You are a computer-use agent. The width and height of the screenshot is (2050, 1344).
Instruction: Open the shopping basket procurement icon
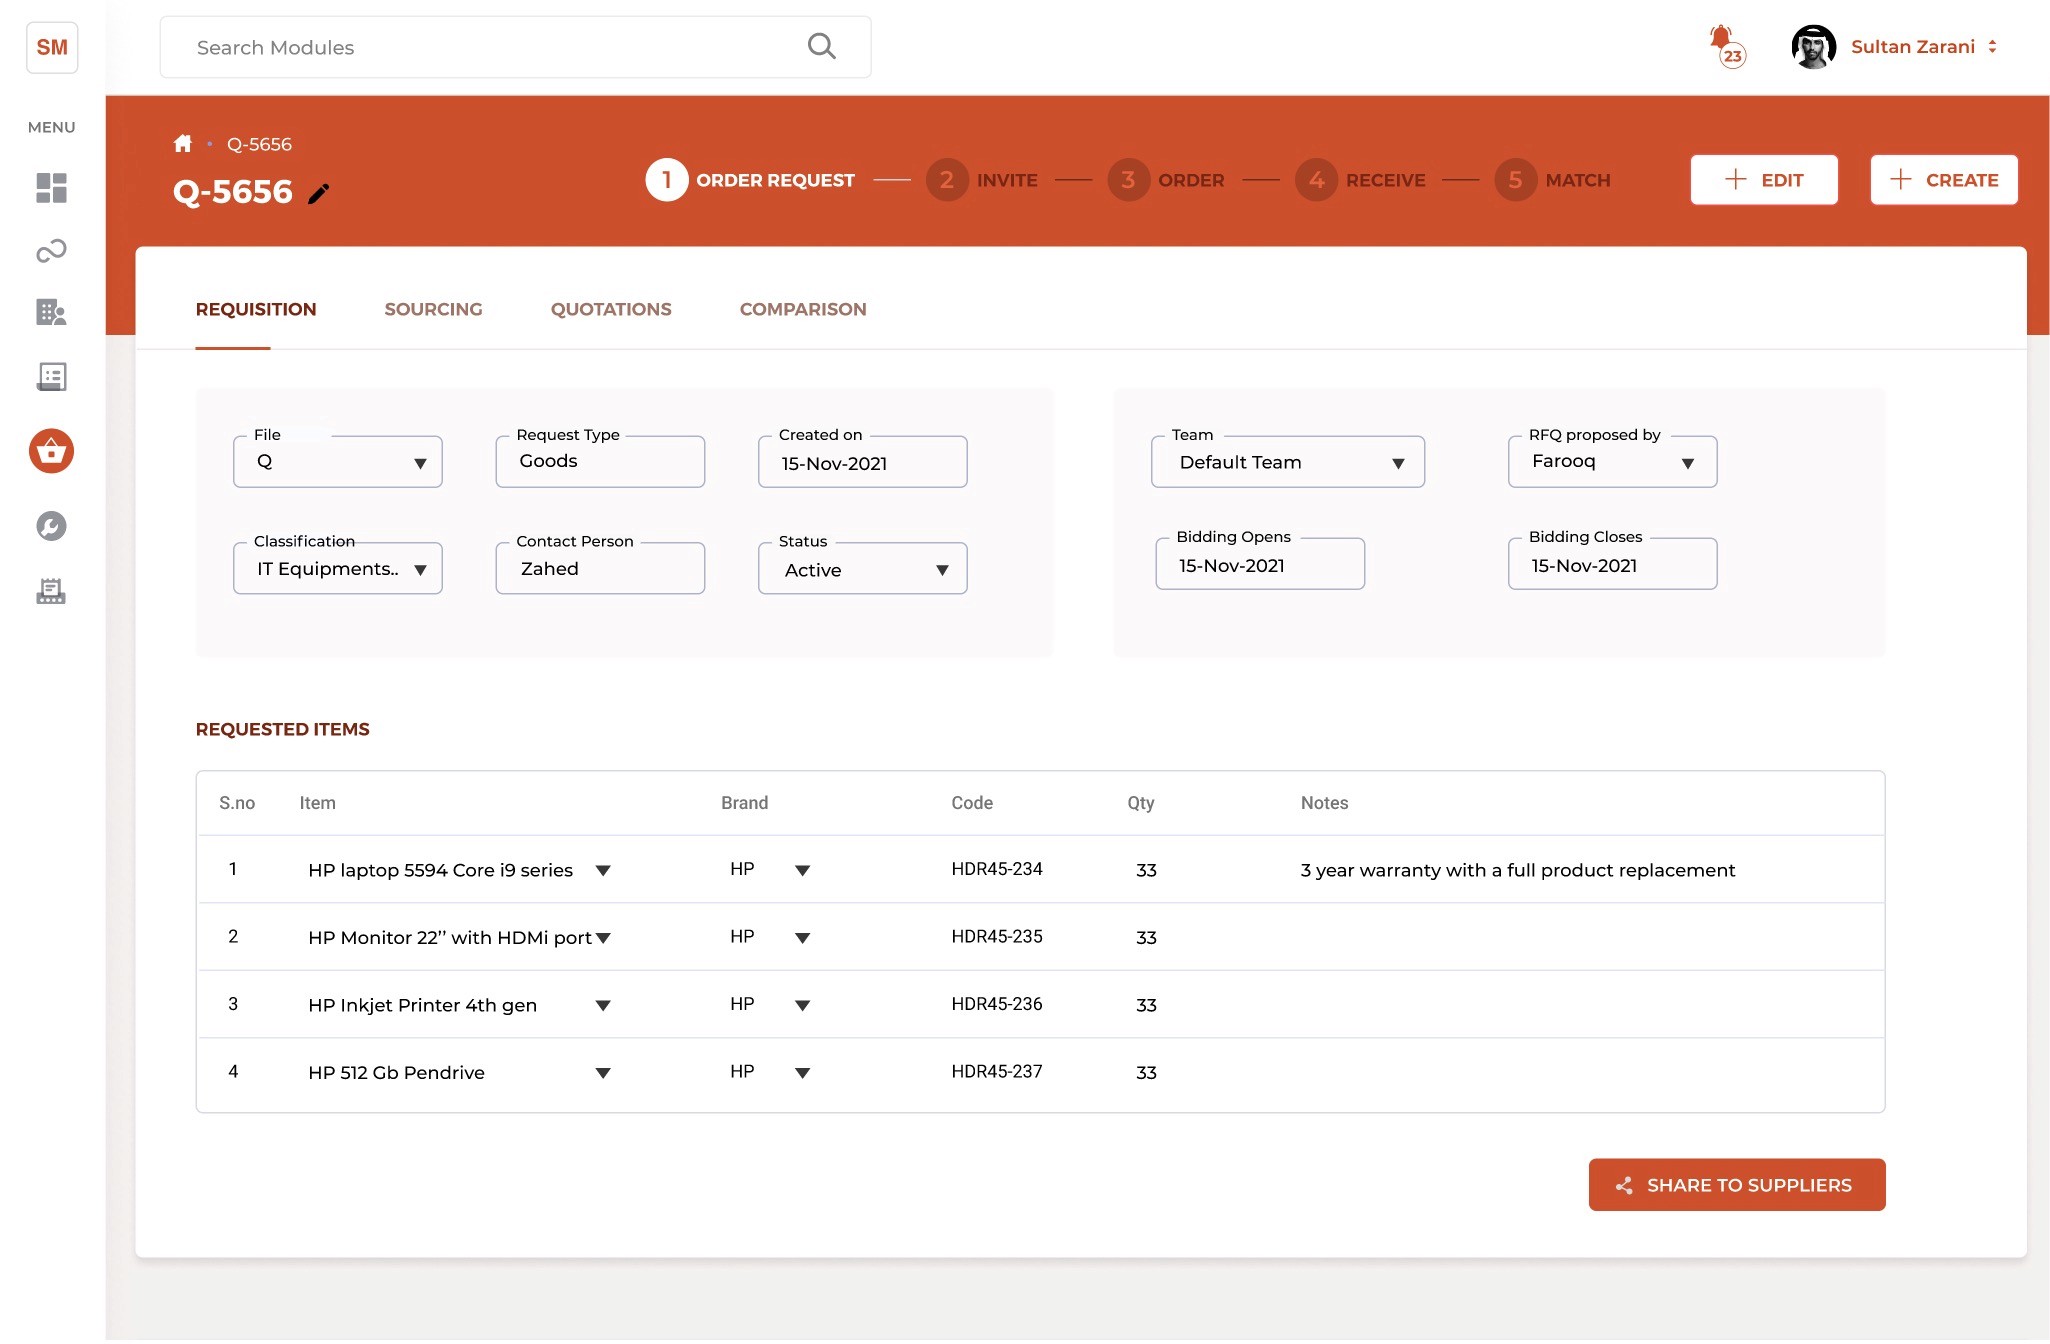point(51,452)
